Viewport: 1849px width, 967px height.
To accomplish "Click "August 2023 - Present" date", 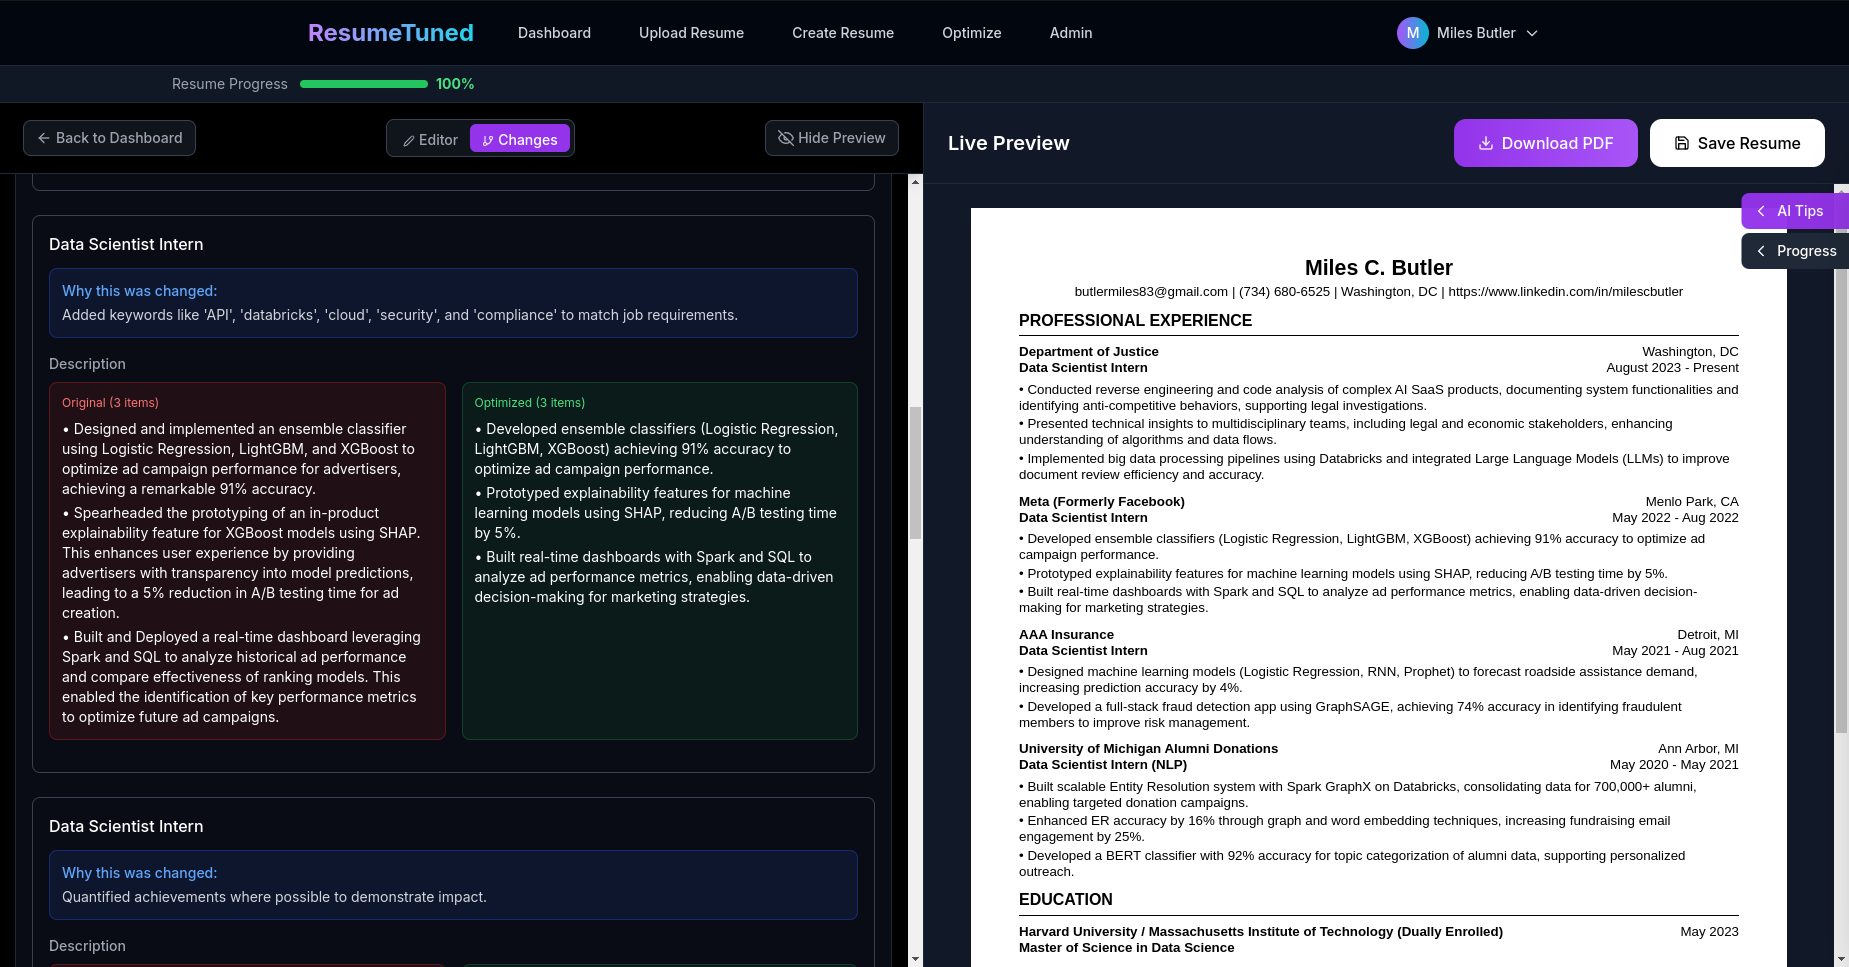I will click(x=1672, y=368).
